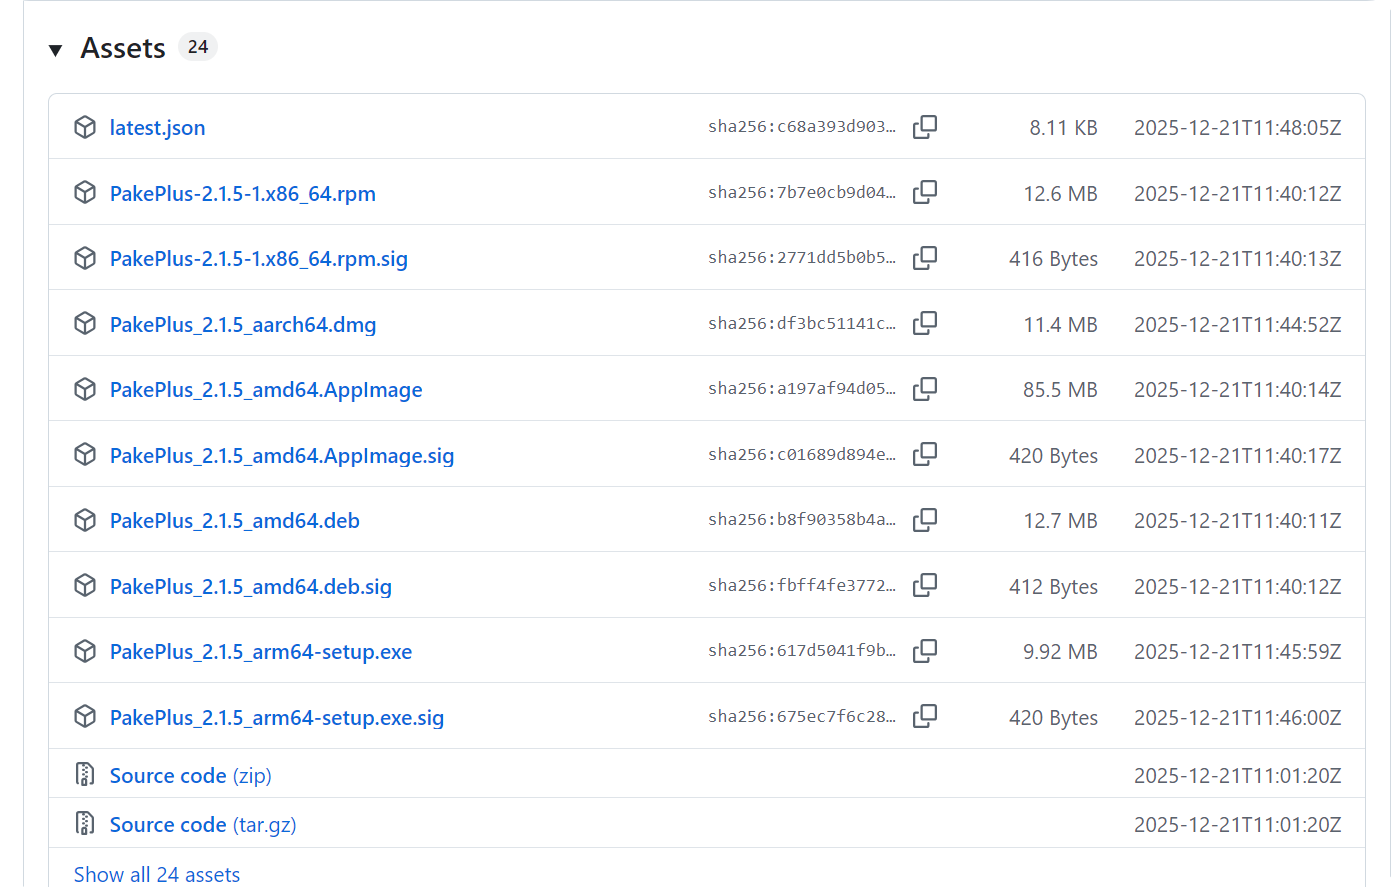Click package icon beside PakePlus_2.1.5_arm64-setup.exe.sig
The image size is (1396, 887).
click(85, 716)
